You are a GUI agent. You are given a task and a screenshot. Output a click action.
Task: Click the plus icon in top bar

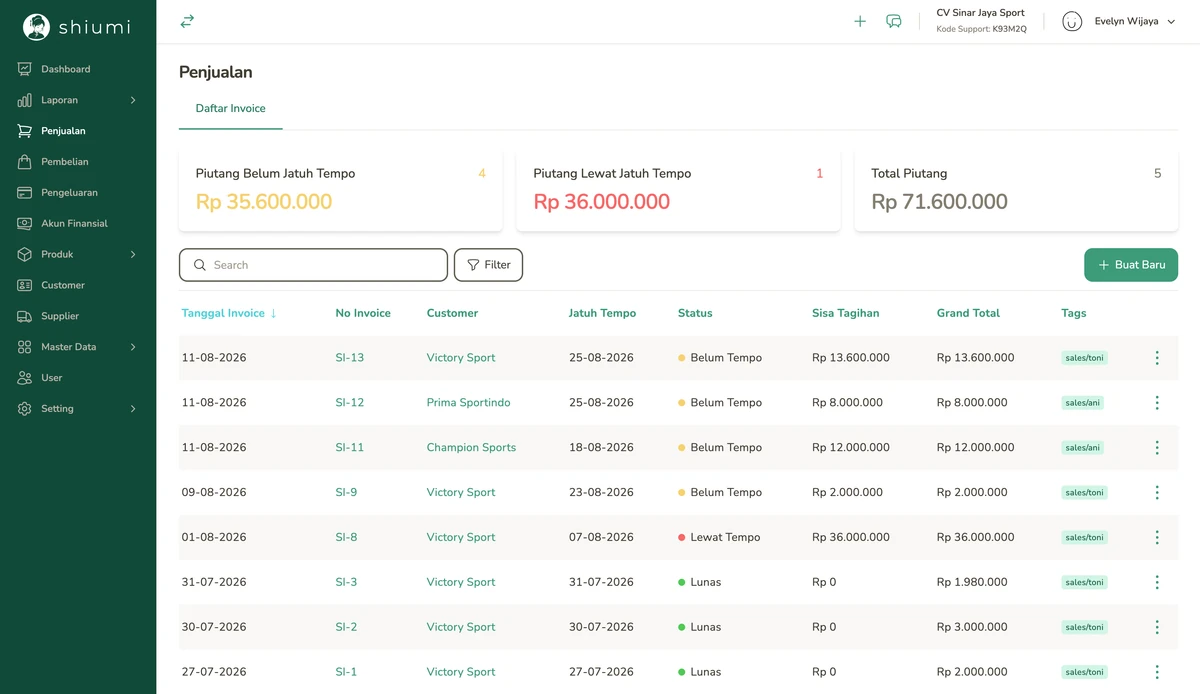860,21
